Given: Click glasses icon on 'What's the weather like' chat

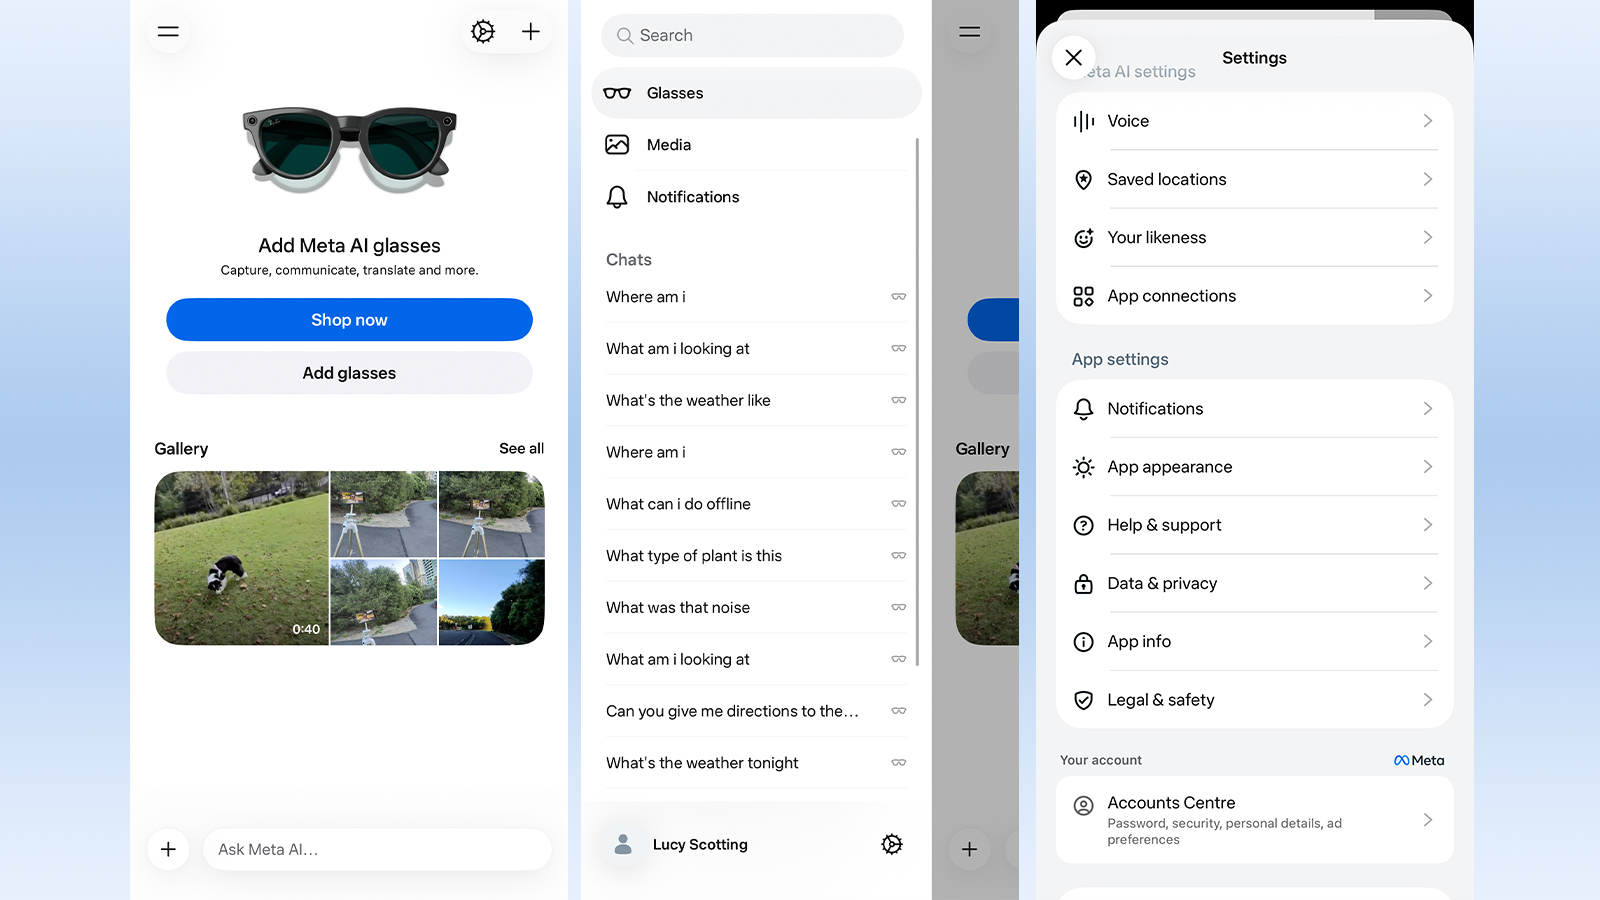Looking at the screenshot, I should tap(899, 400).
